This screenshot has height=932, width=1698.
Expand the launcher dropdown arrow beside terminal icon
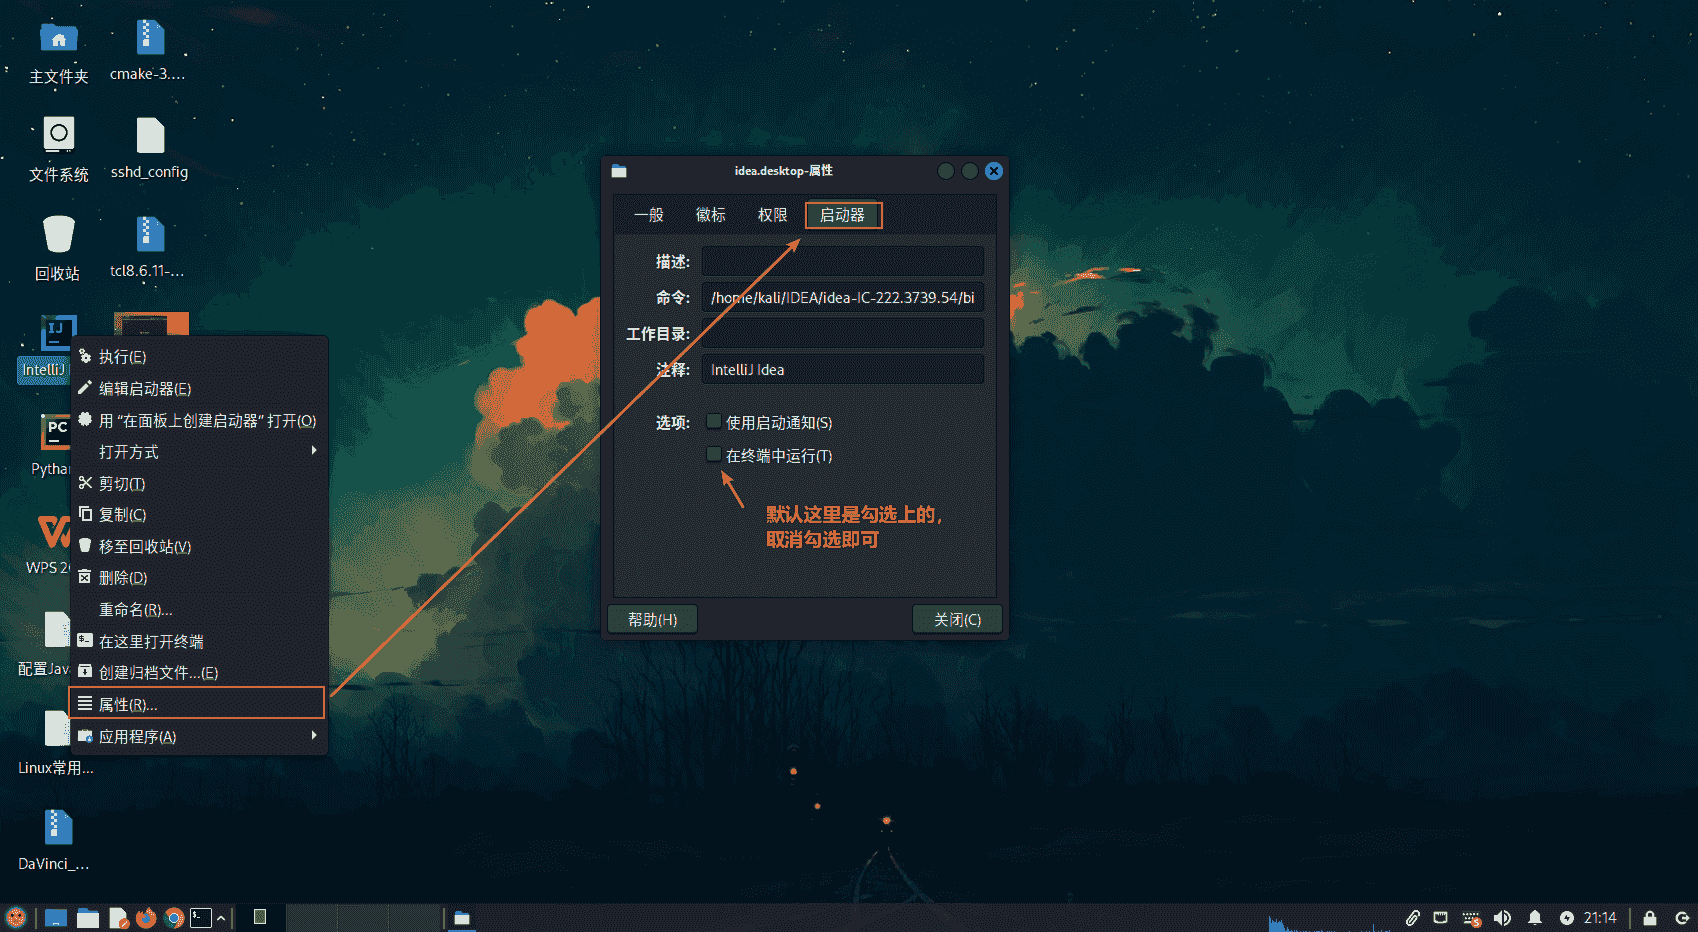point(221,918)
